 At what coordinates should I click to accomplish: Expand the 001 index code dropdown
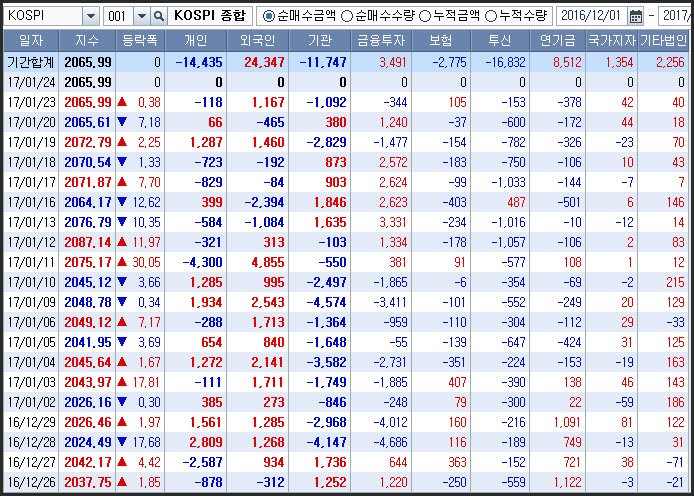pos(142,16)
